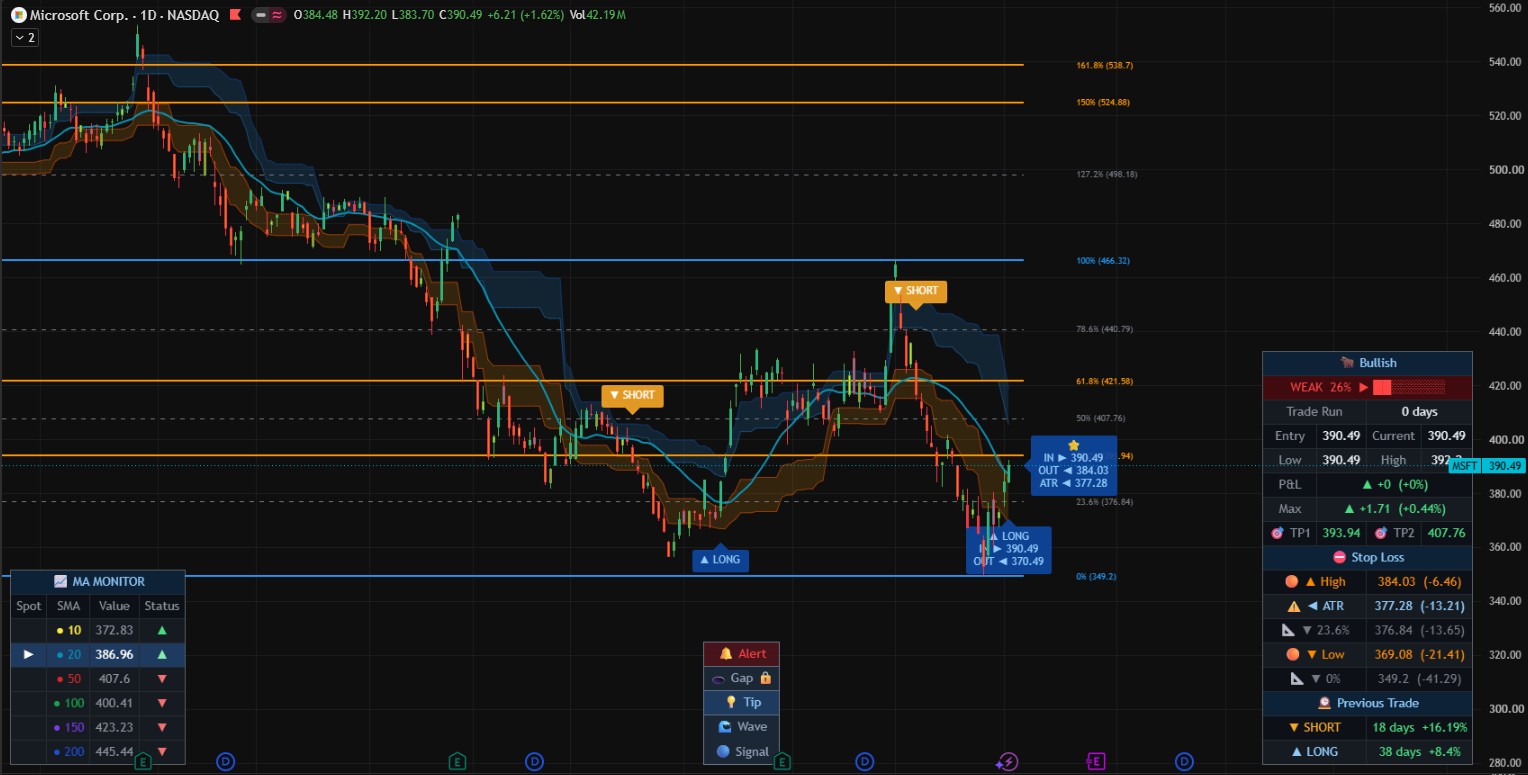Click the 0% (349.2) Fibonacci label

click(1096, 577)
